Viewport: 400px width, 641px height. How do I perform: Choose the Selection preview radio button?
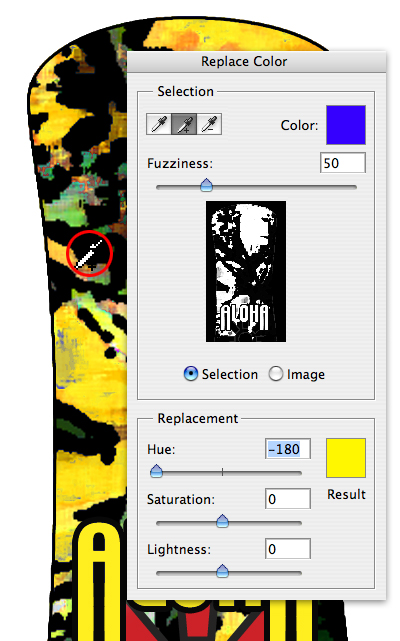pos(191,374)
